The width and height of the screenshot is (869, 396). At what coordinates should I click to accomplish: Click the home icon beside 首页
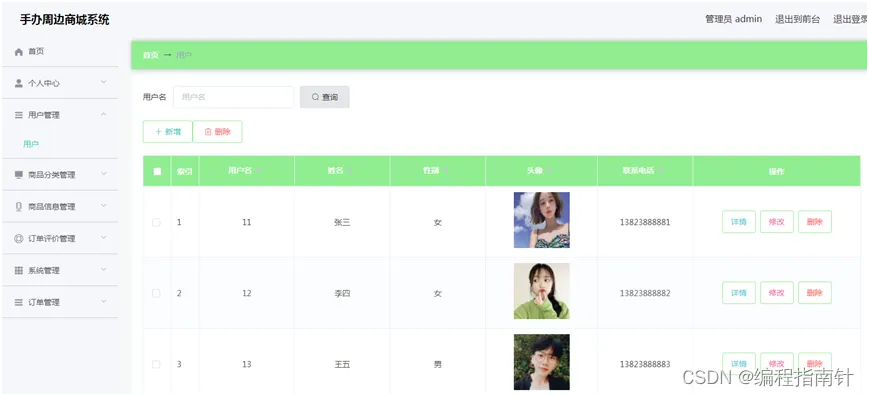[x=19, y=52]
